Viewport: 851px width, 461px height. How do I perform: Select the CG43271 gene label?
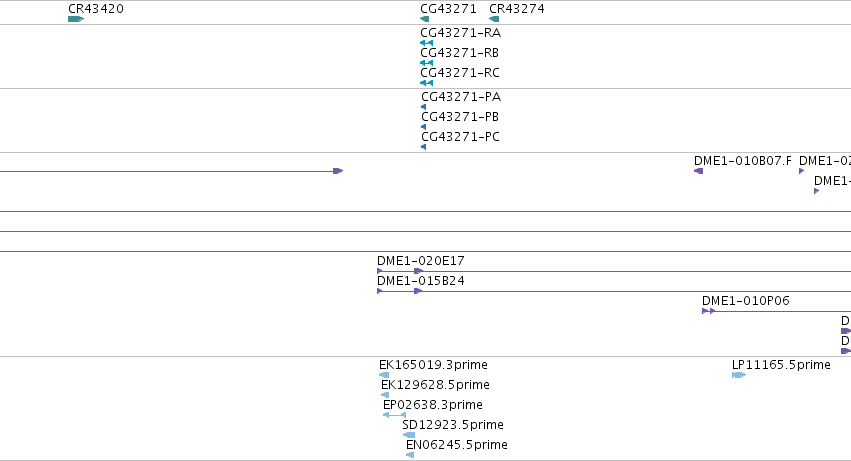(x=448, y=9)
